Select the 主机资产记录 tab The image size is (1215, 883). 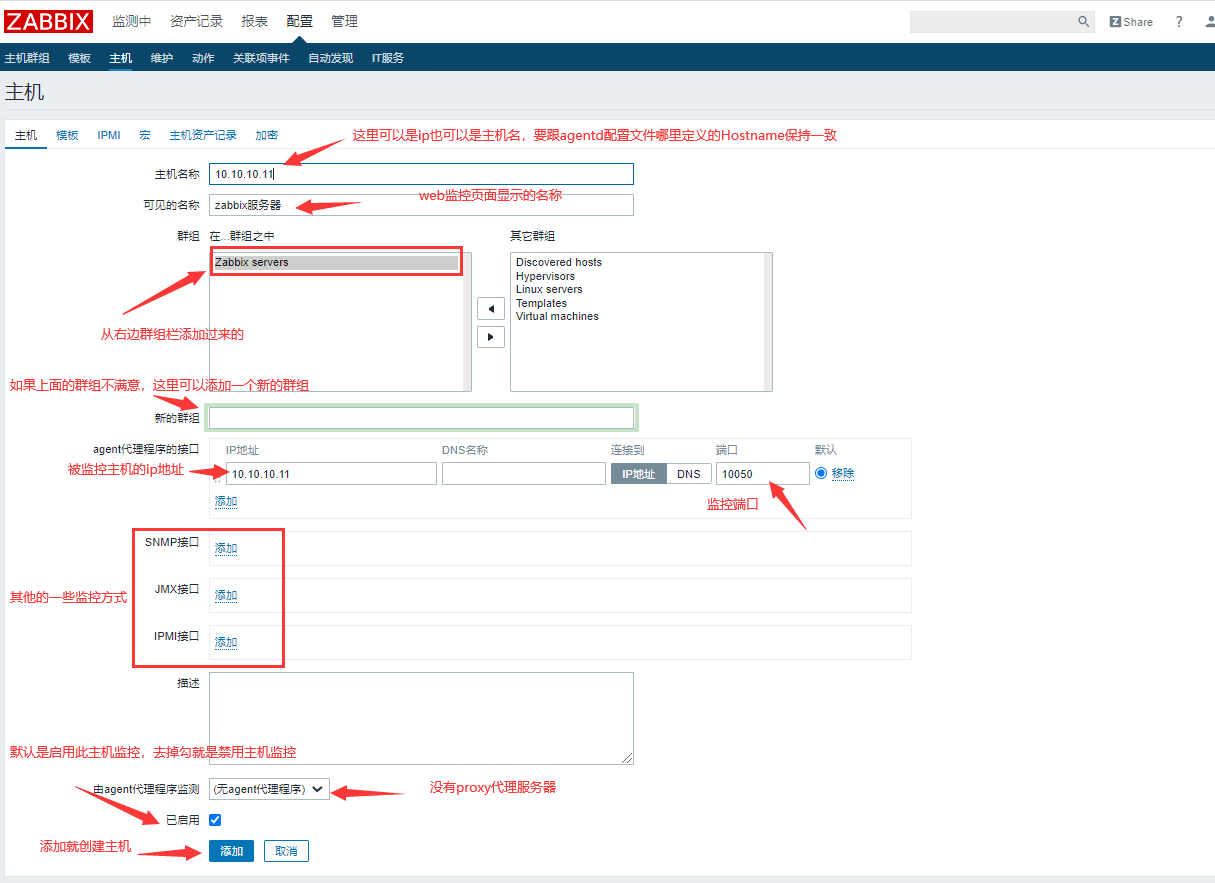(x=203, y=135)
